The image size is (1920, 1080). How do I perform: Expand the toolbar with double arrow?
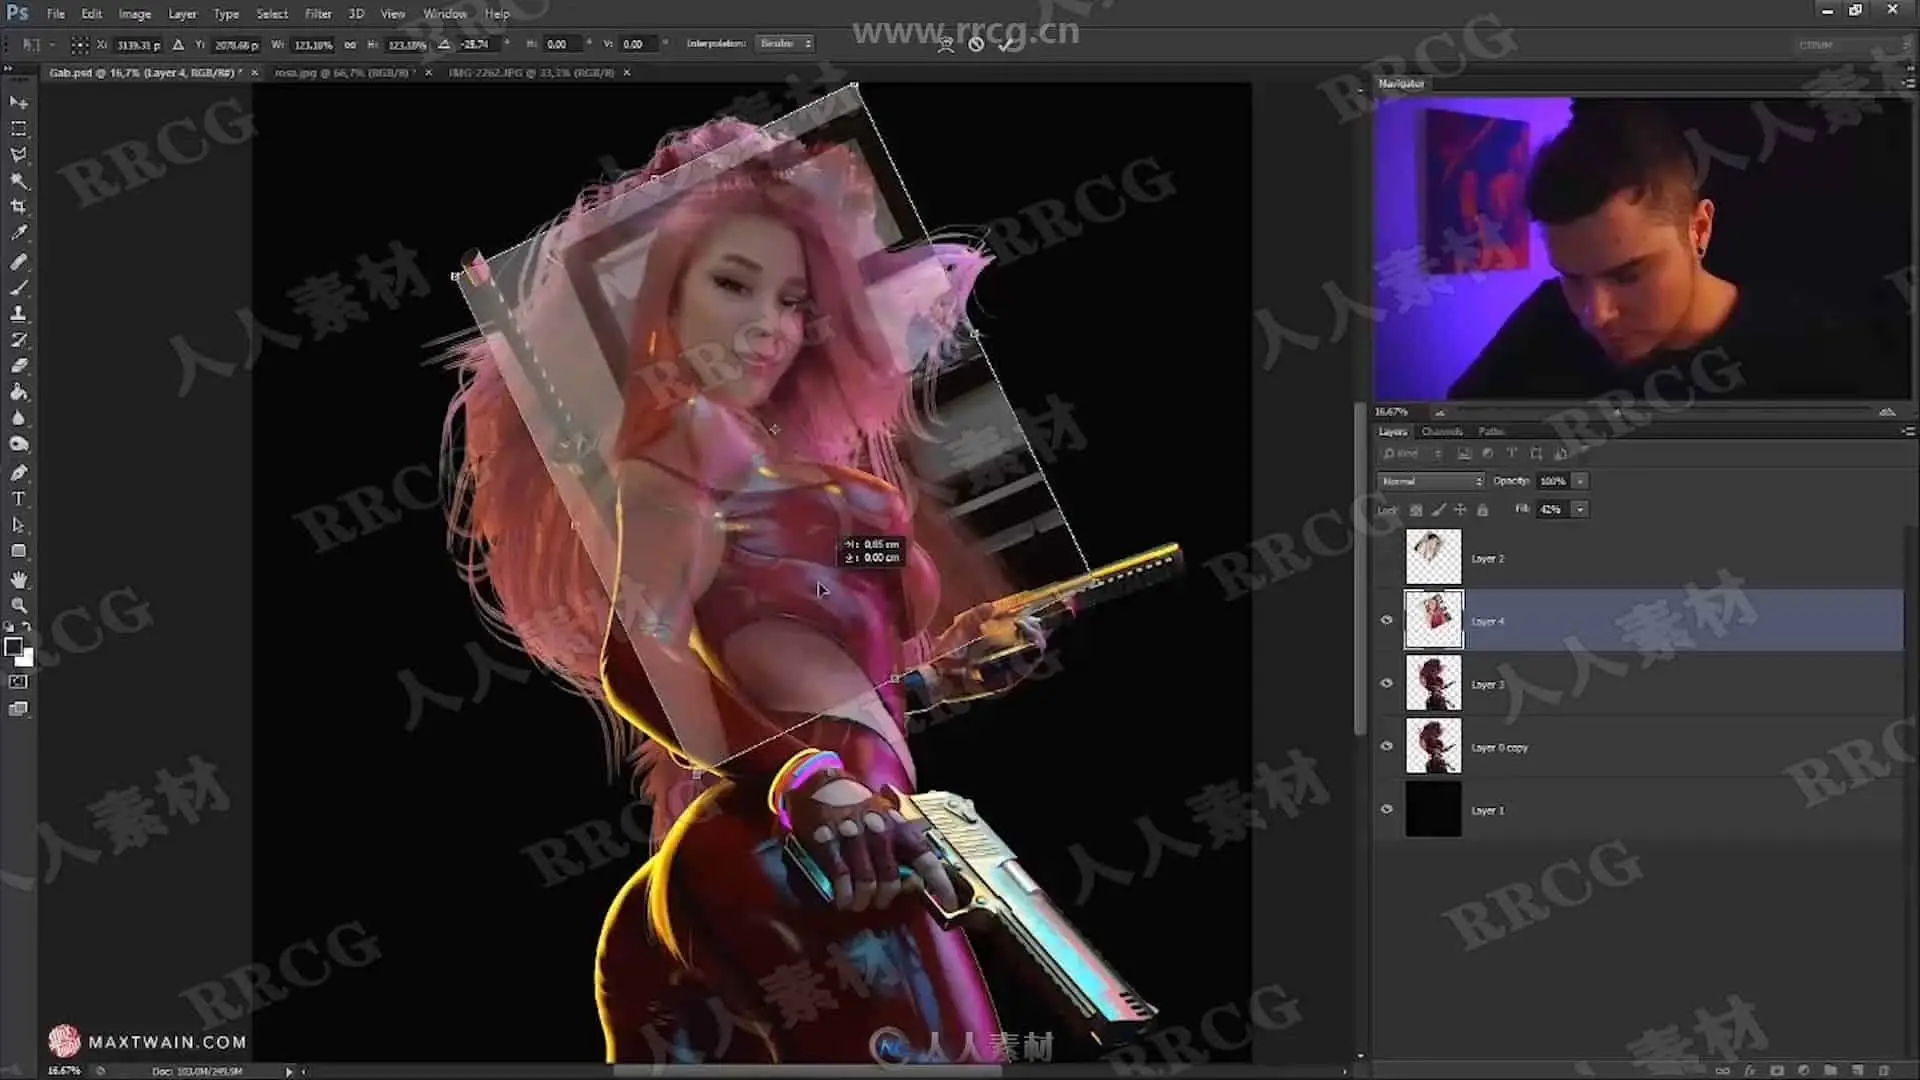[x=8, y=69]
